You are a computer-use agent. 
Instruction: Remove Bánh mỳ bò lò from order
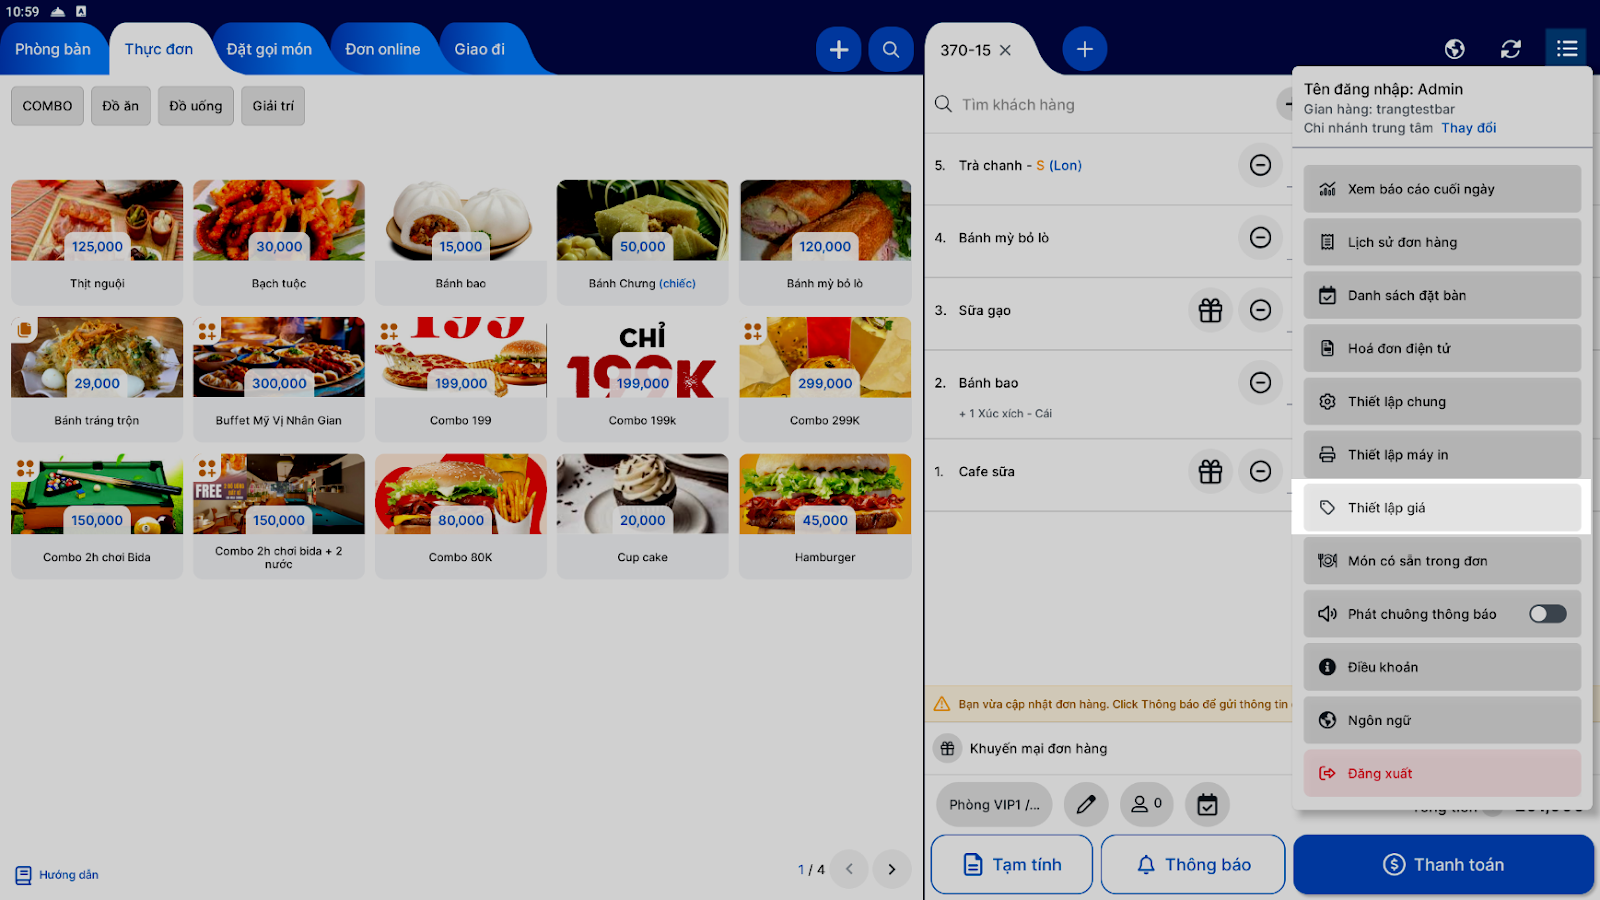pos(1260,238)
